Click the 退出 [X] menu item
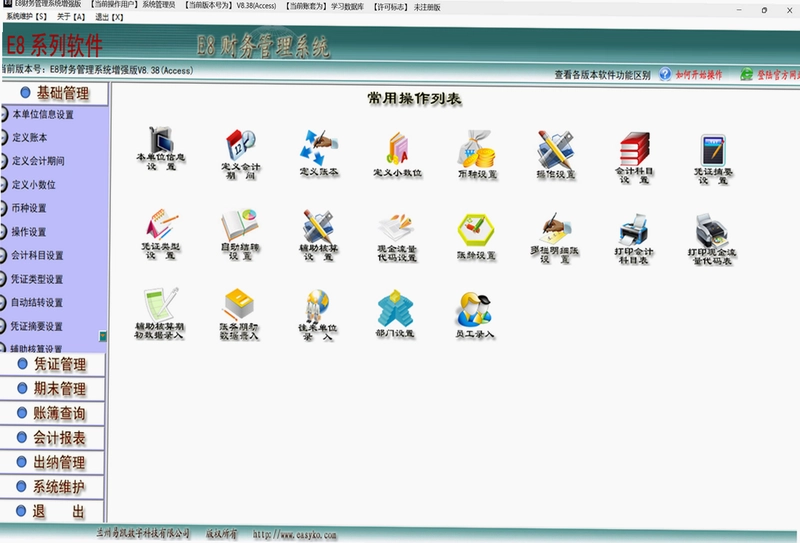800x543 pixels. click(x=109, y=17)
